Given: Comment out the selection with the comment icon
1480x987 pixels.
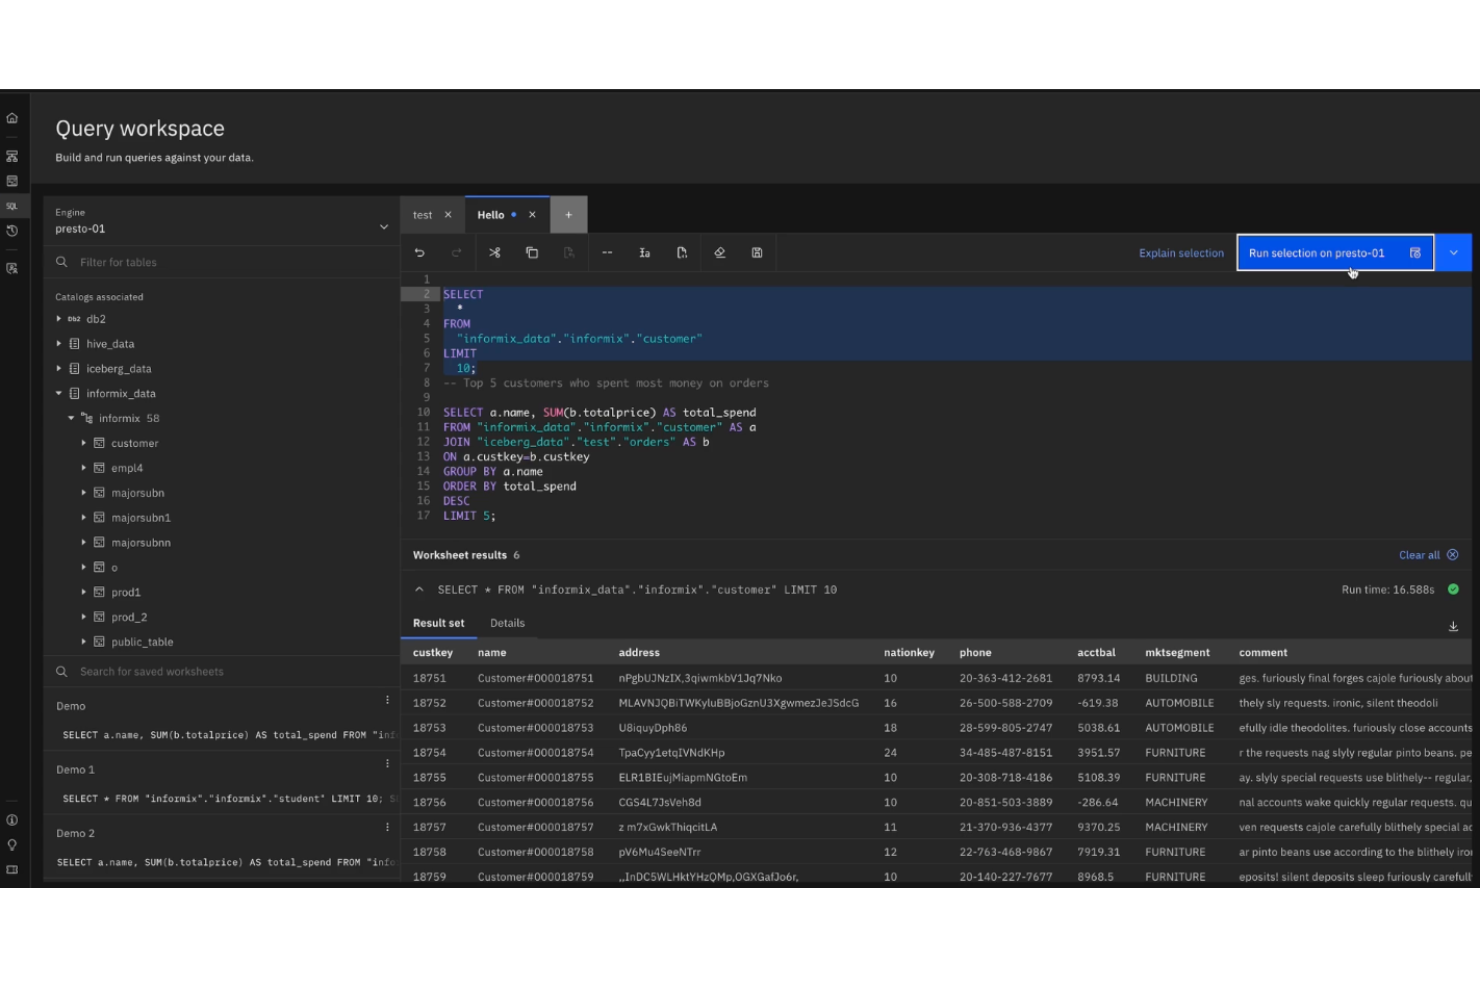Looking at the screenshot, I should [607, 253].
